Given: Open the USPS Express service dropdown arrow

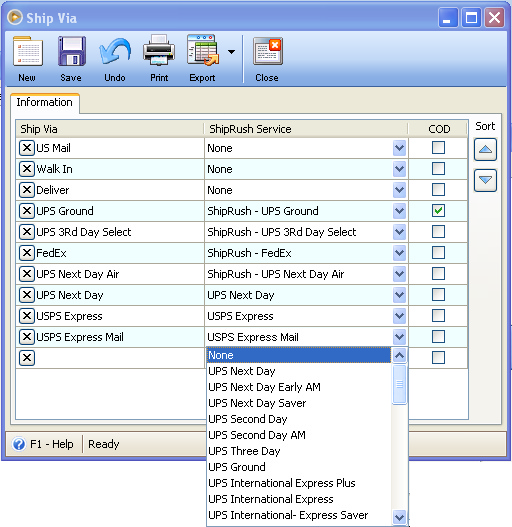Looking at the screenshot, I should 399,316.
